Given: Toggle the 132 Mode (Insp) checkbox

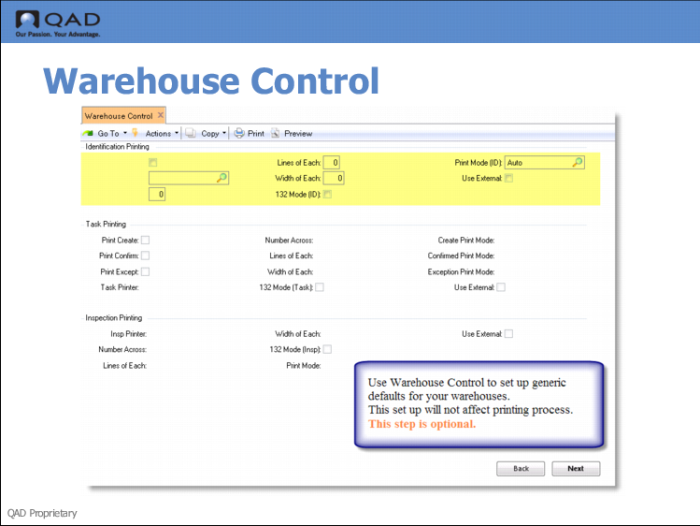Looking at the screenshot, I should pyautogui.click(x=328, y=349).
